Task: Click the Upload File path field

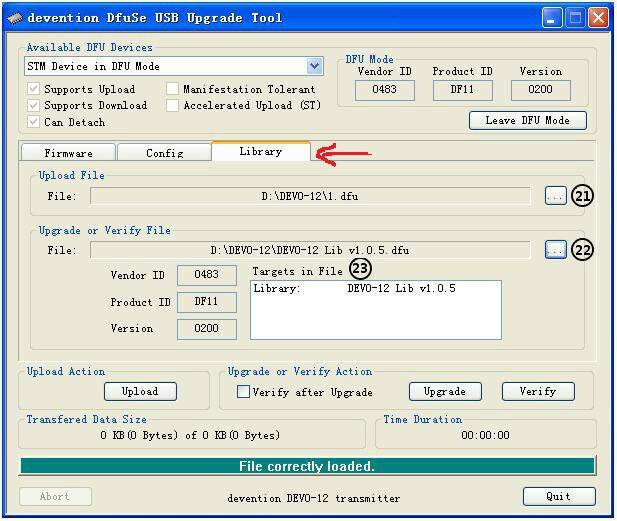Action: click(310, 196)
